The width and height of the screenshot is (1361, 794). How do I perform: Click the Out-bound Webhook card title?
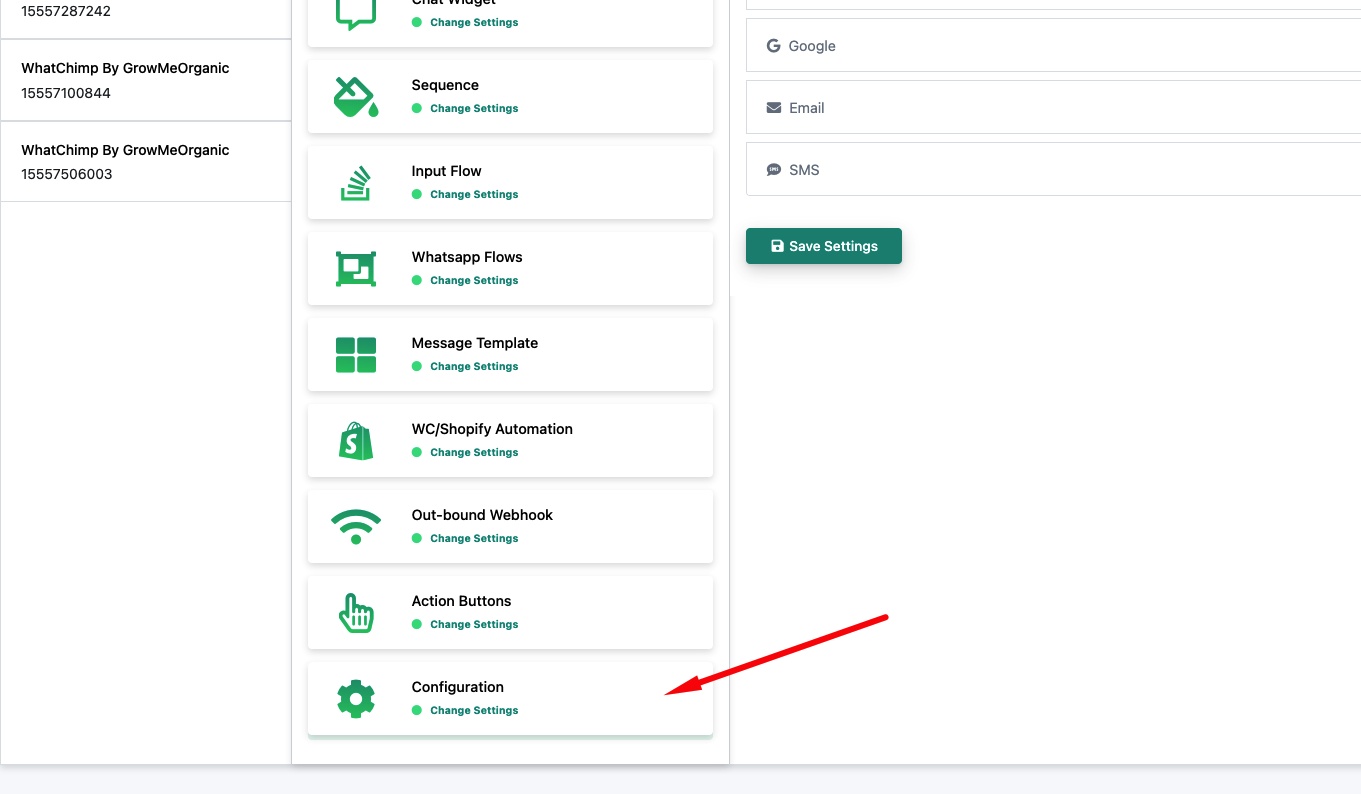482,515
